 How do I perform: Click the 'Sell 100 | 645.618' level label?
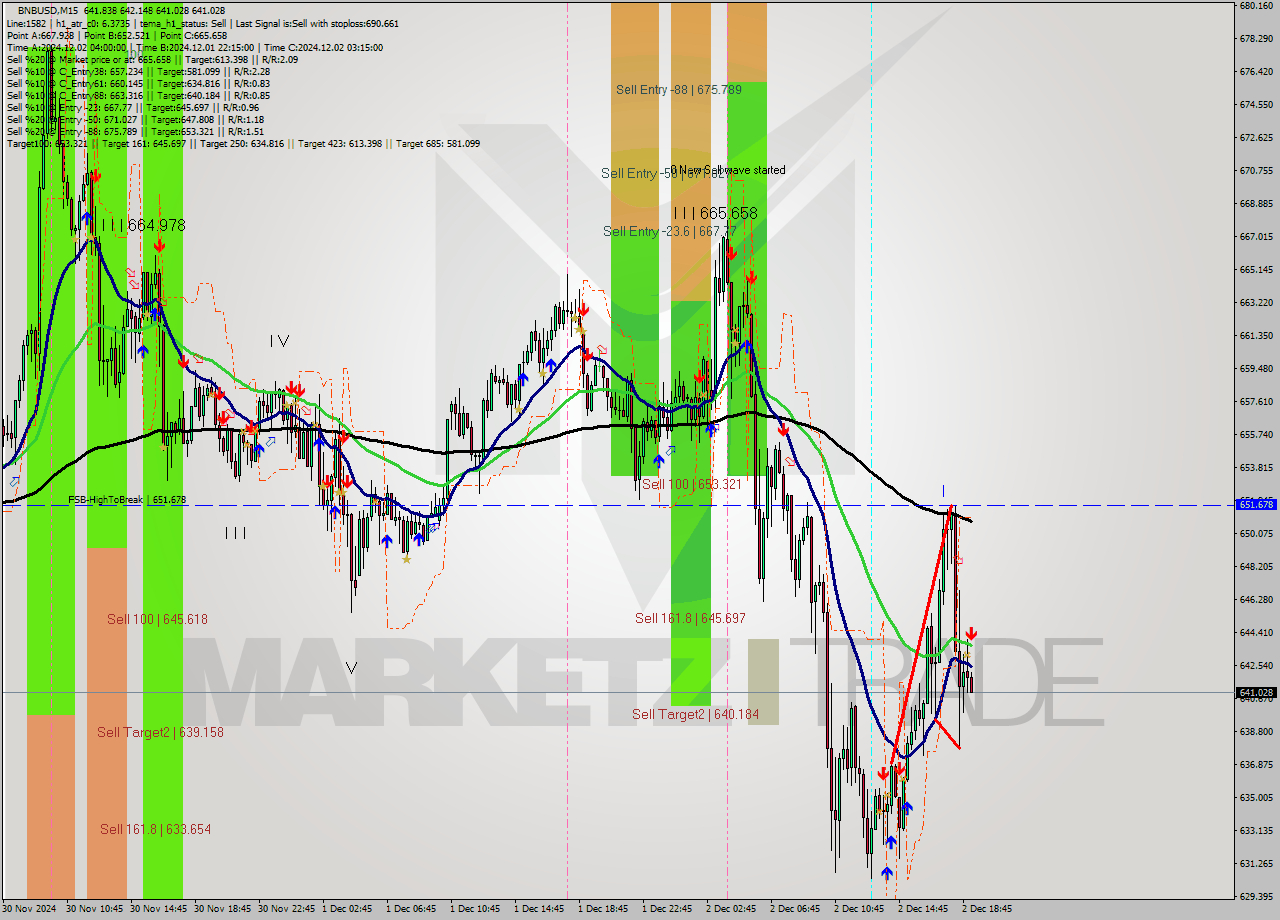coord(157,619)
